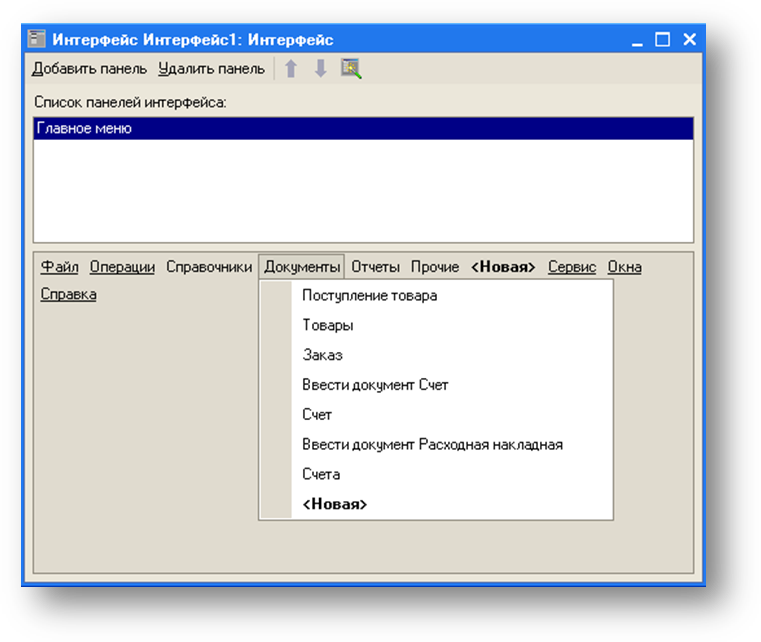Click the move panel down arrow icon
This screenshot has width=761, height=642.
click(320, 68)
